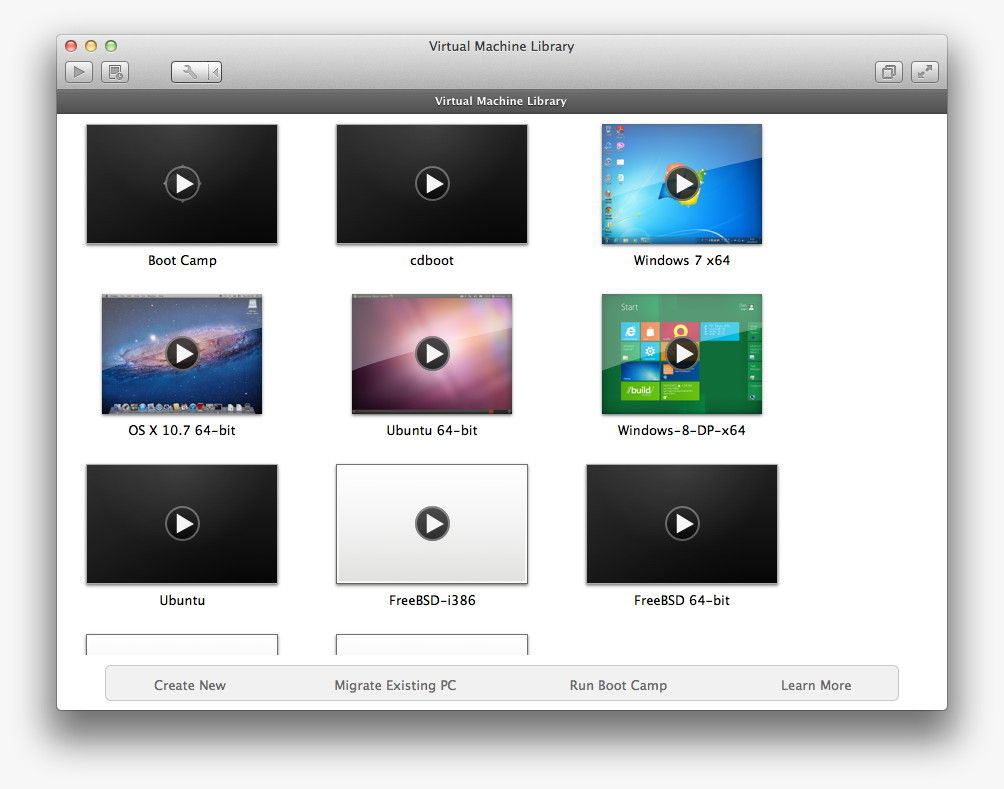This screenshot has width=1004, height=789.
Task: Click the collapse arrow beside the wrench
Action: pyautogui.click(x=215, y=72)
